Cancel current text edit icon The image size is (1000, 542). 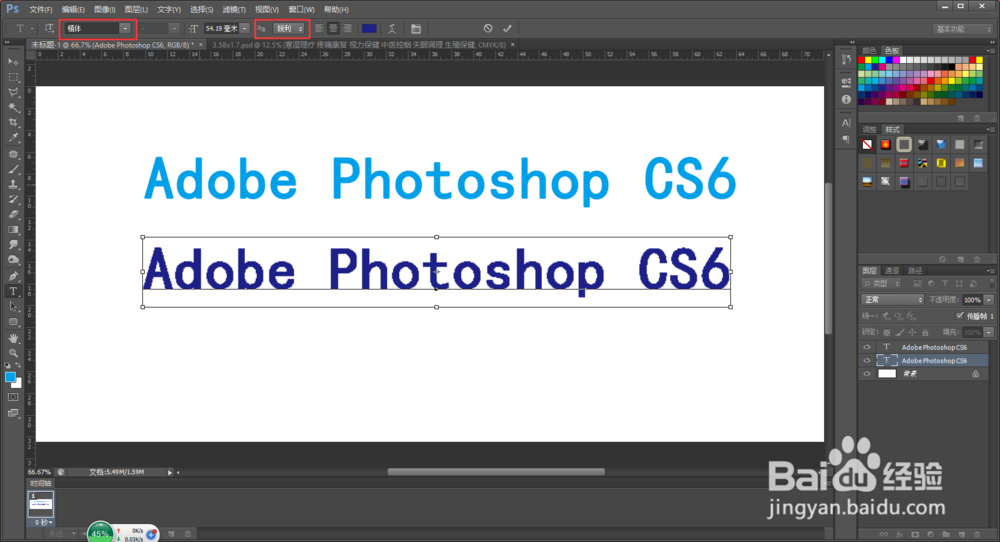(488, 28)
